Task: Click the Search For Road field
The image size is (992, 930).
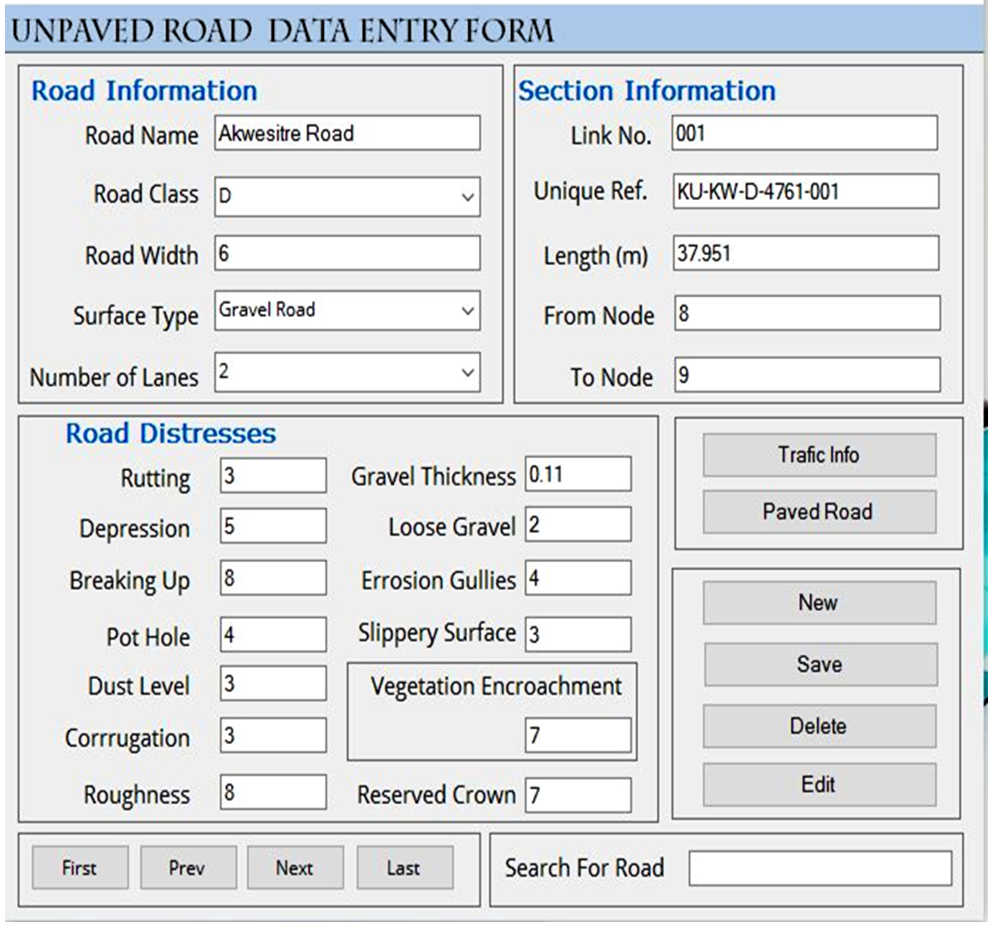Action: coord(820,868)
